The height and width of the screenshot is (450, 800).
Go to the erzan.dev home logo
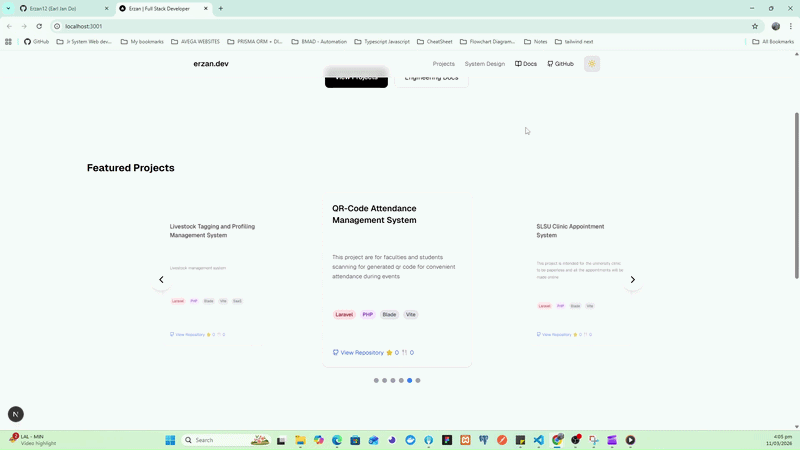[211, 64]
